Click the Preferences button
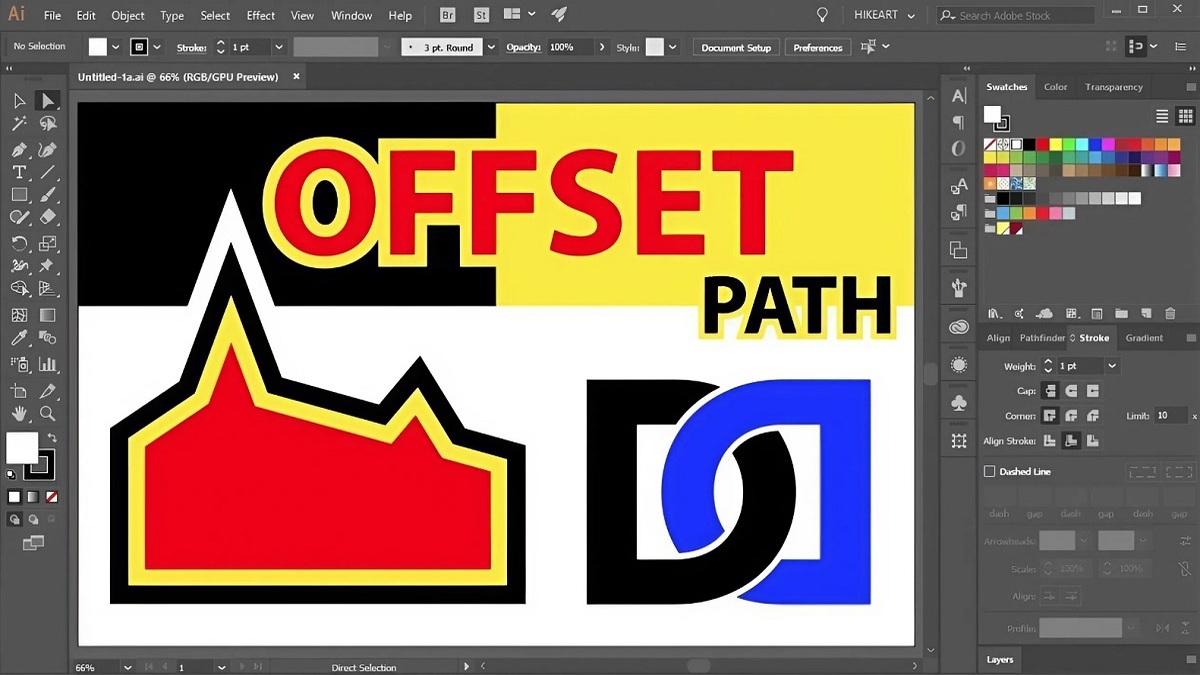Screen dimensions: 1200x675 pyautogui.click(x=817, y=47)
